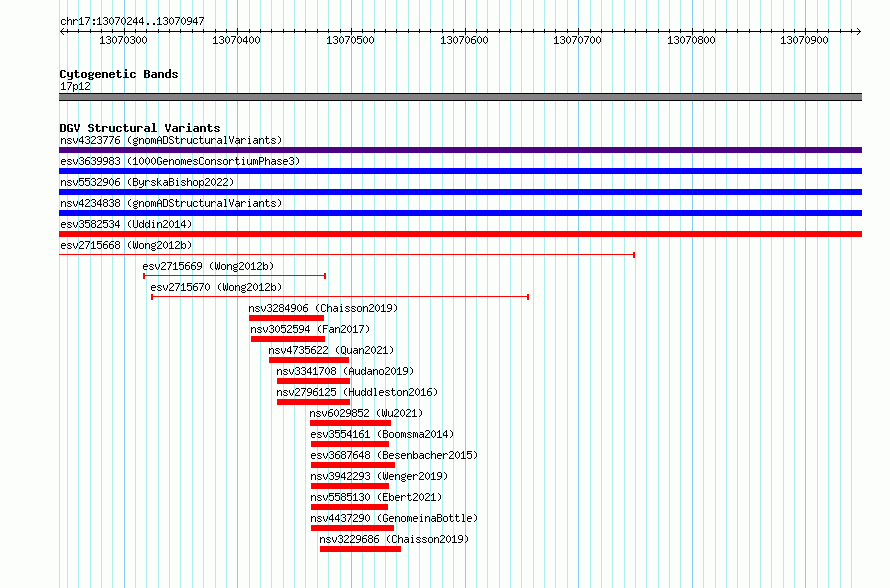Click the nsv3229686 Chaisson2019 label

394,539
